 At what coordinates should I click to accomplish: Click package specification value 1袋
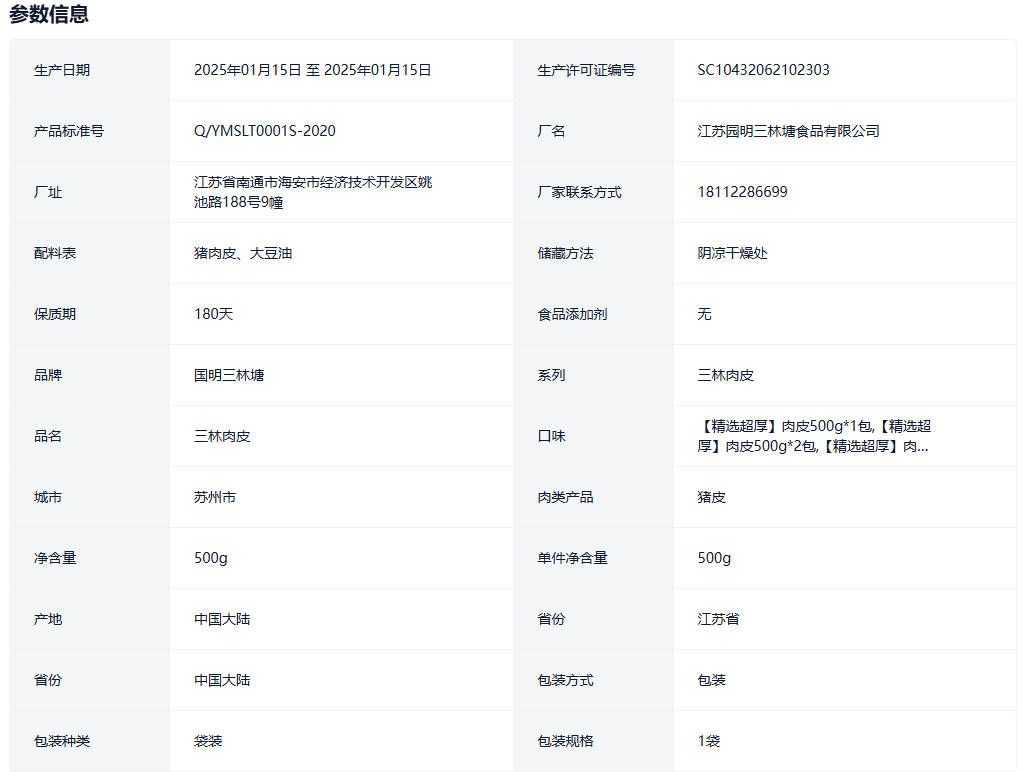708,741
